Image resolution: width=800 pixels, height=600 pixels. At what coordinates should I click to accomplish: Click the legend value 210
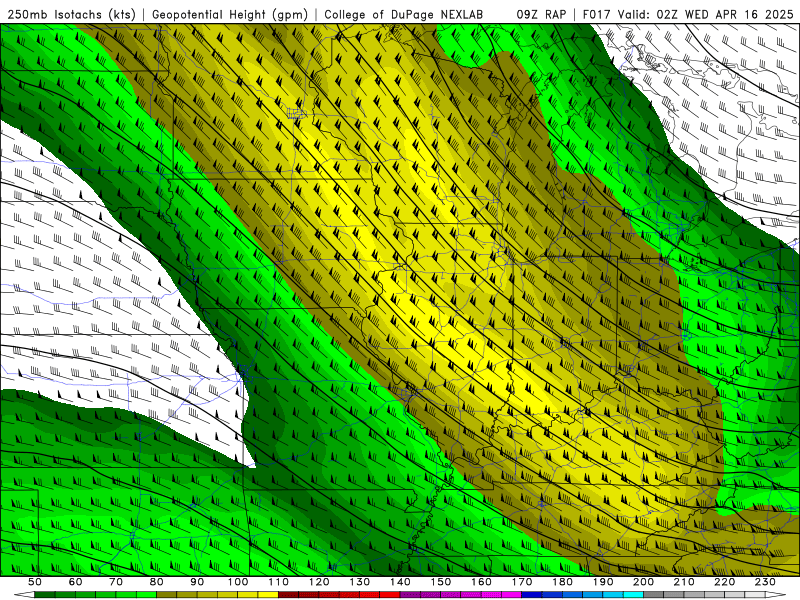tap(684, 582)
